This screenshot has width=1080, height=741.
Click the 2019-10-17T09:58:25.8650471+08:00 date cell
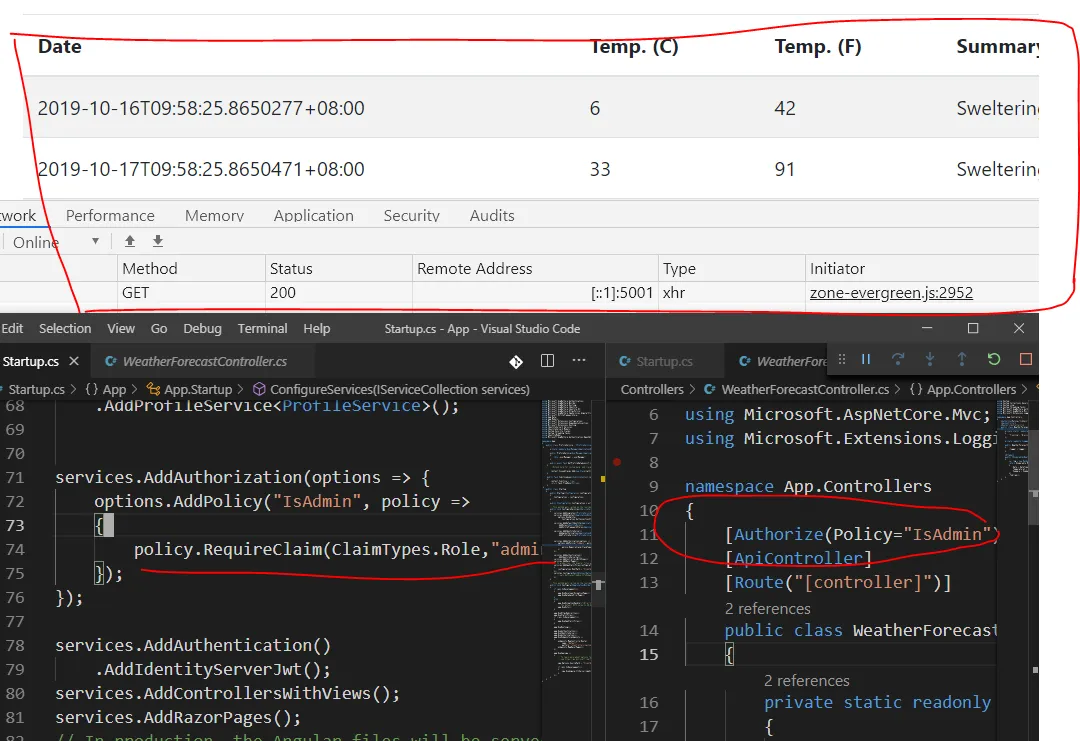point(201,169)
